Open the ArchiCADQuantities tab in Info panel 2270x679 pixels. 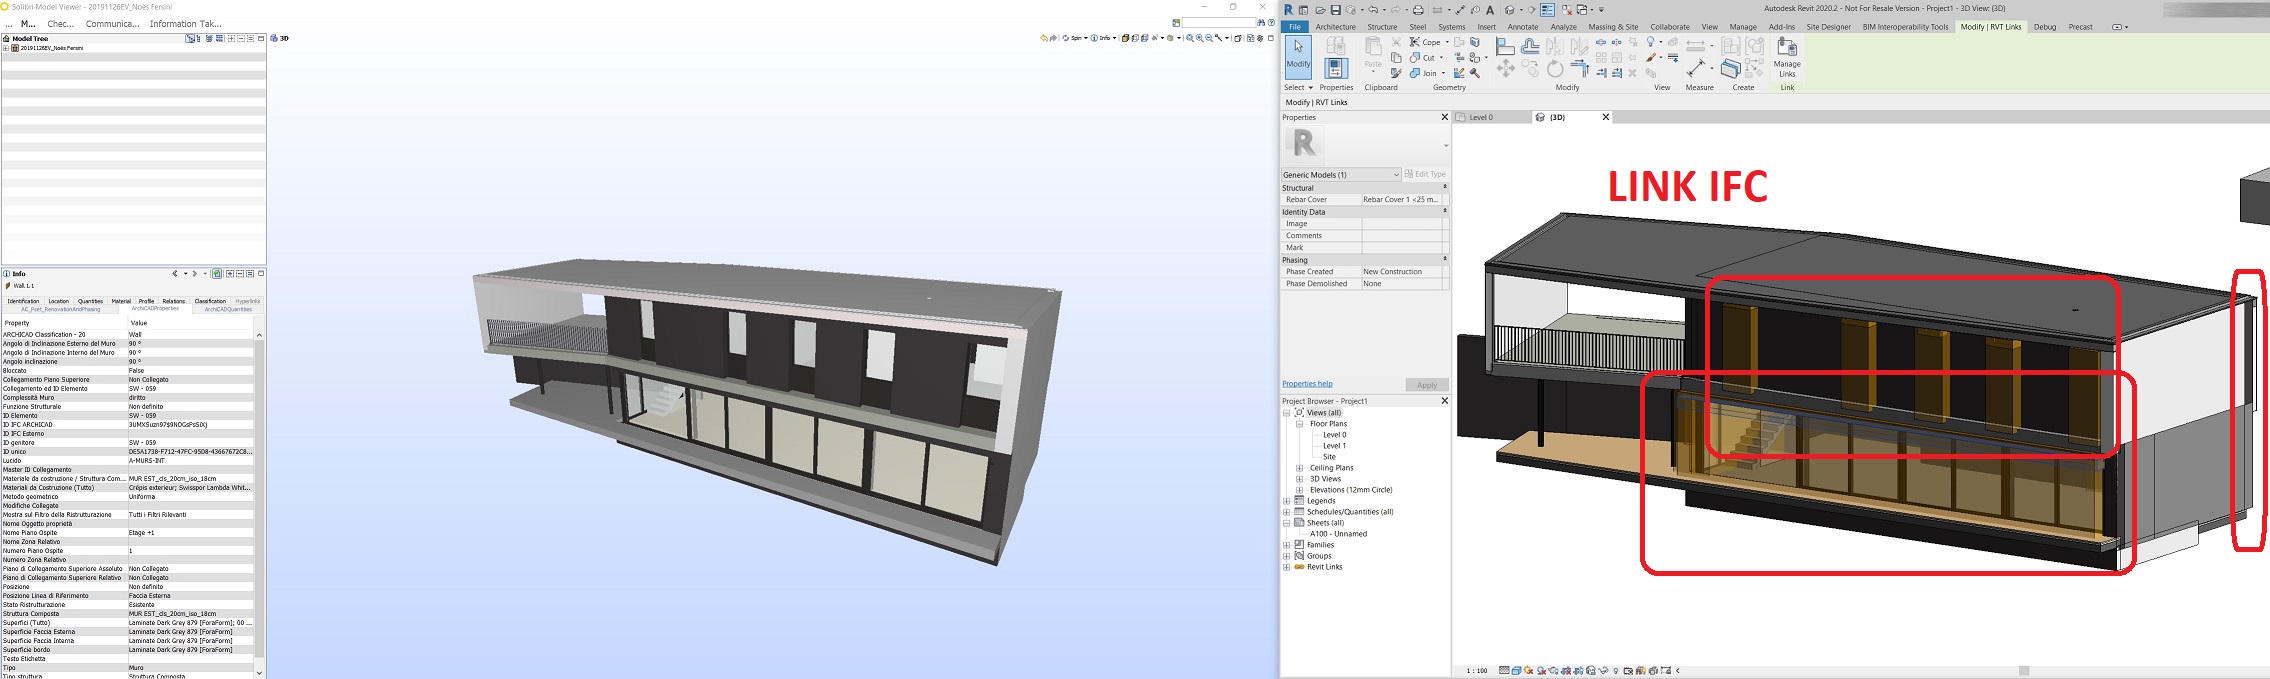(x=228, y=309)
